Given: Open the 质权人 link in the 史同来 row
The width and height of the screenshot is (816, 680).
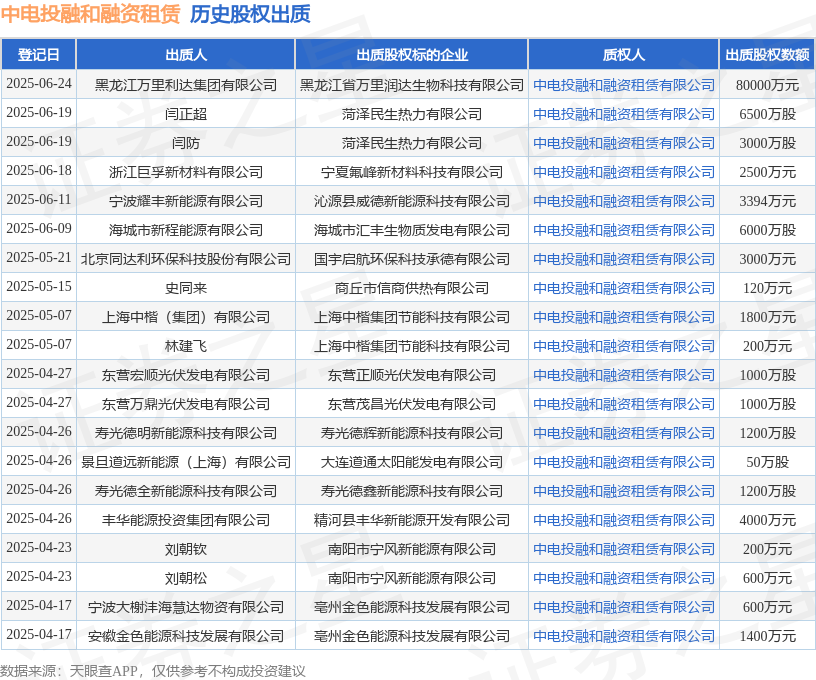Looking at the screenshot, I should coord(623,288).
